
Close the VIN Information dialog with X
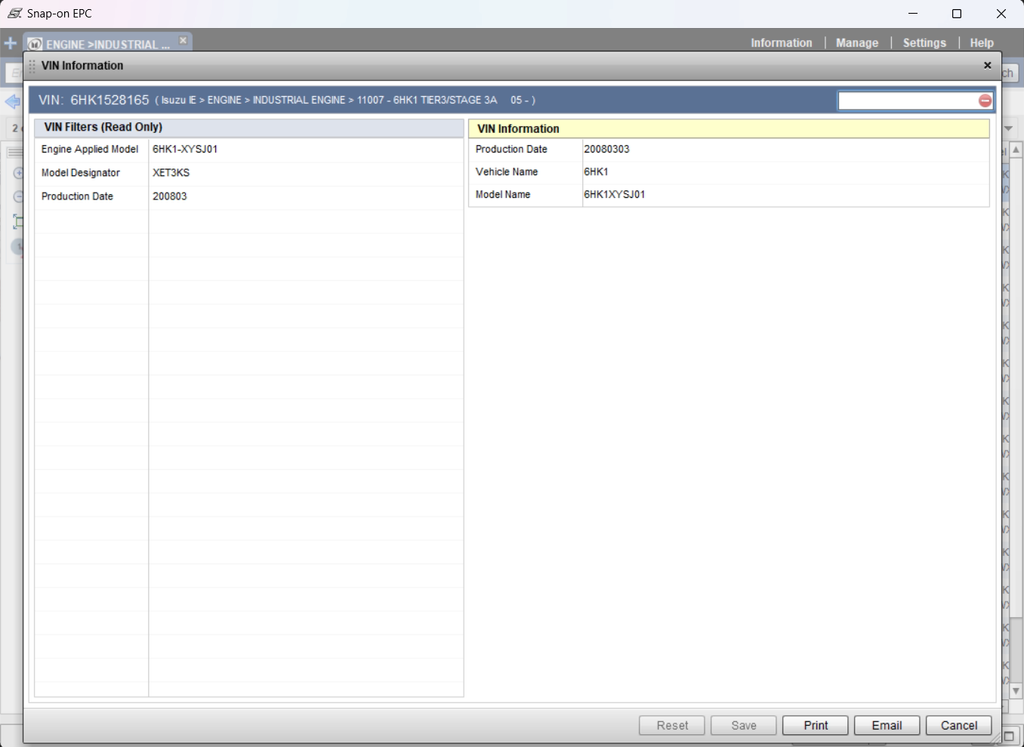coord(987,66)
